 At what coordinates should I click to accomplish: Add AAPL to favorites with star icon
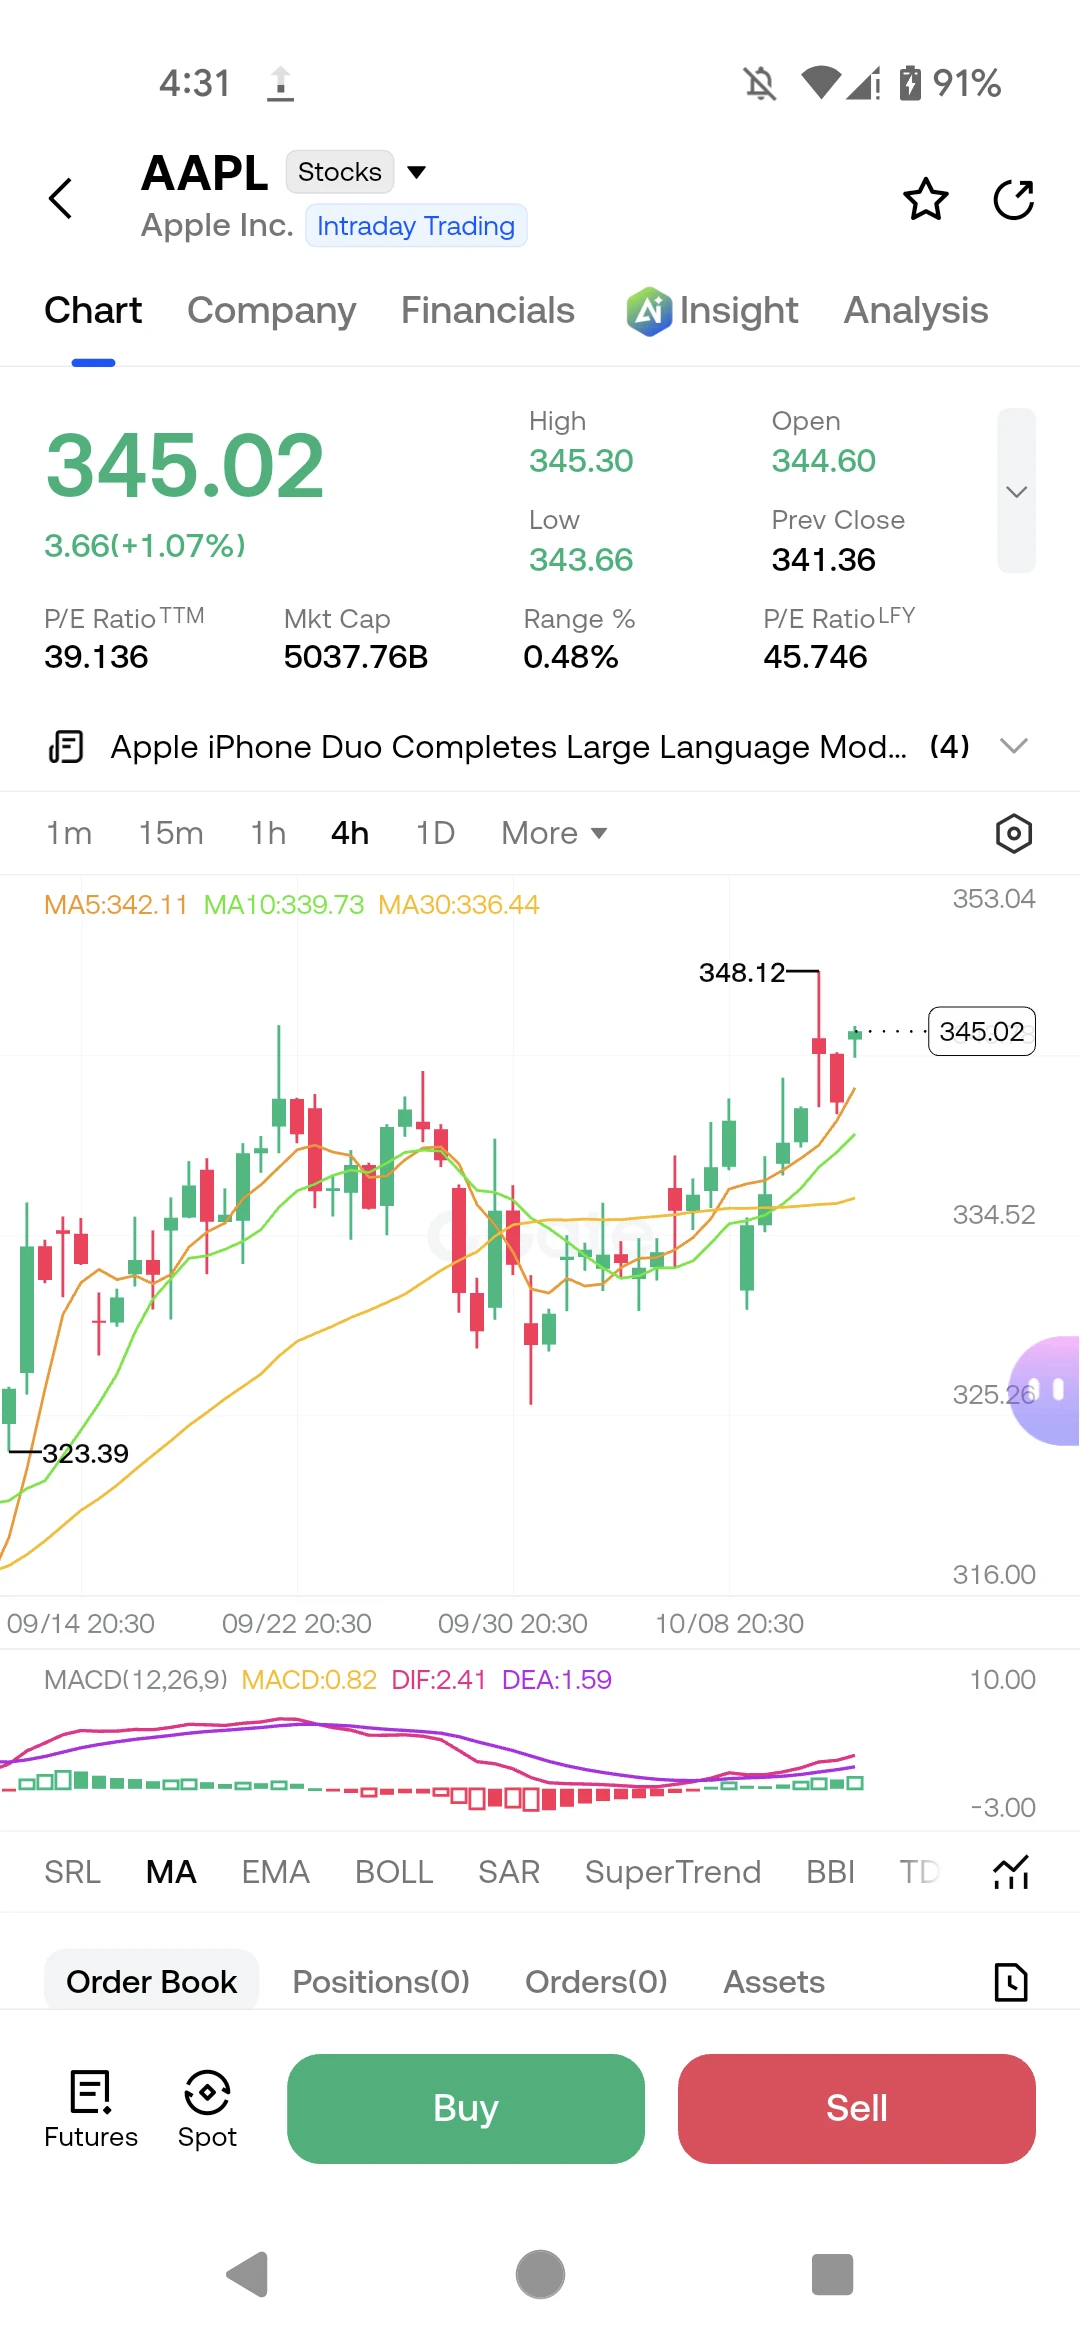(x=926, y=199)
